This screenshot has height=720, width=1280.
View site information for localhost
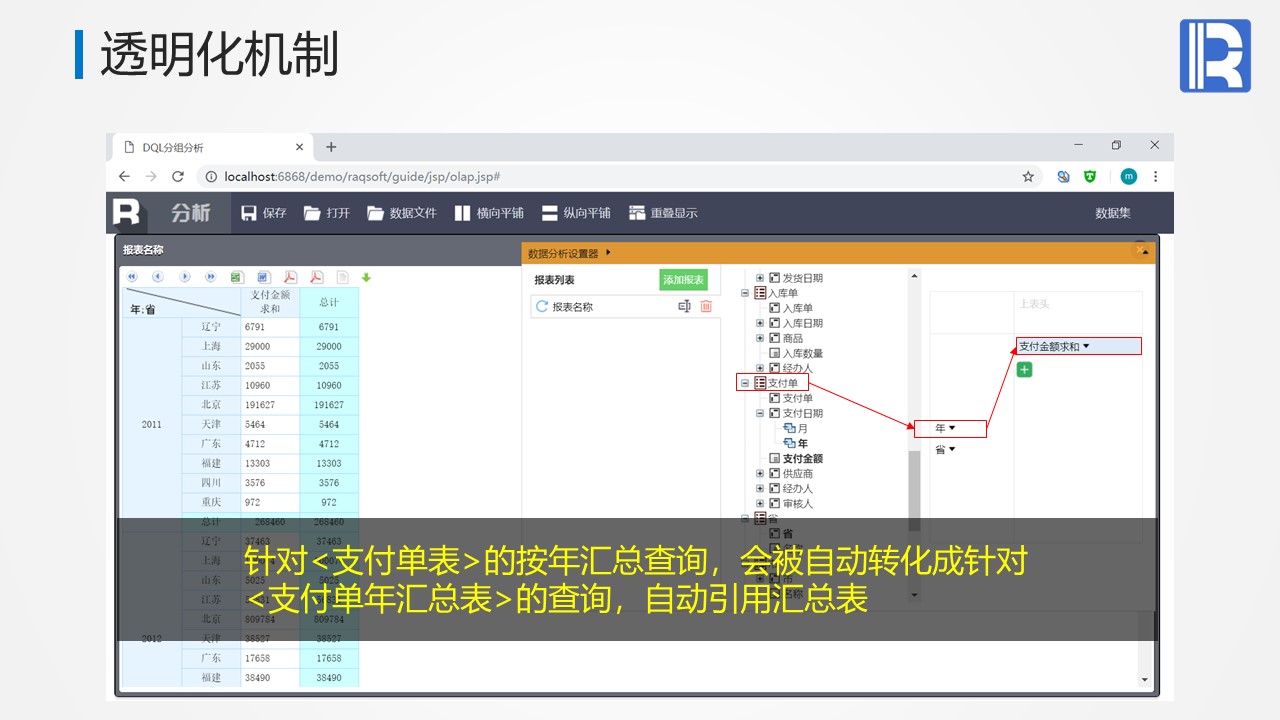click(x=211, y=176)
